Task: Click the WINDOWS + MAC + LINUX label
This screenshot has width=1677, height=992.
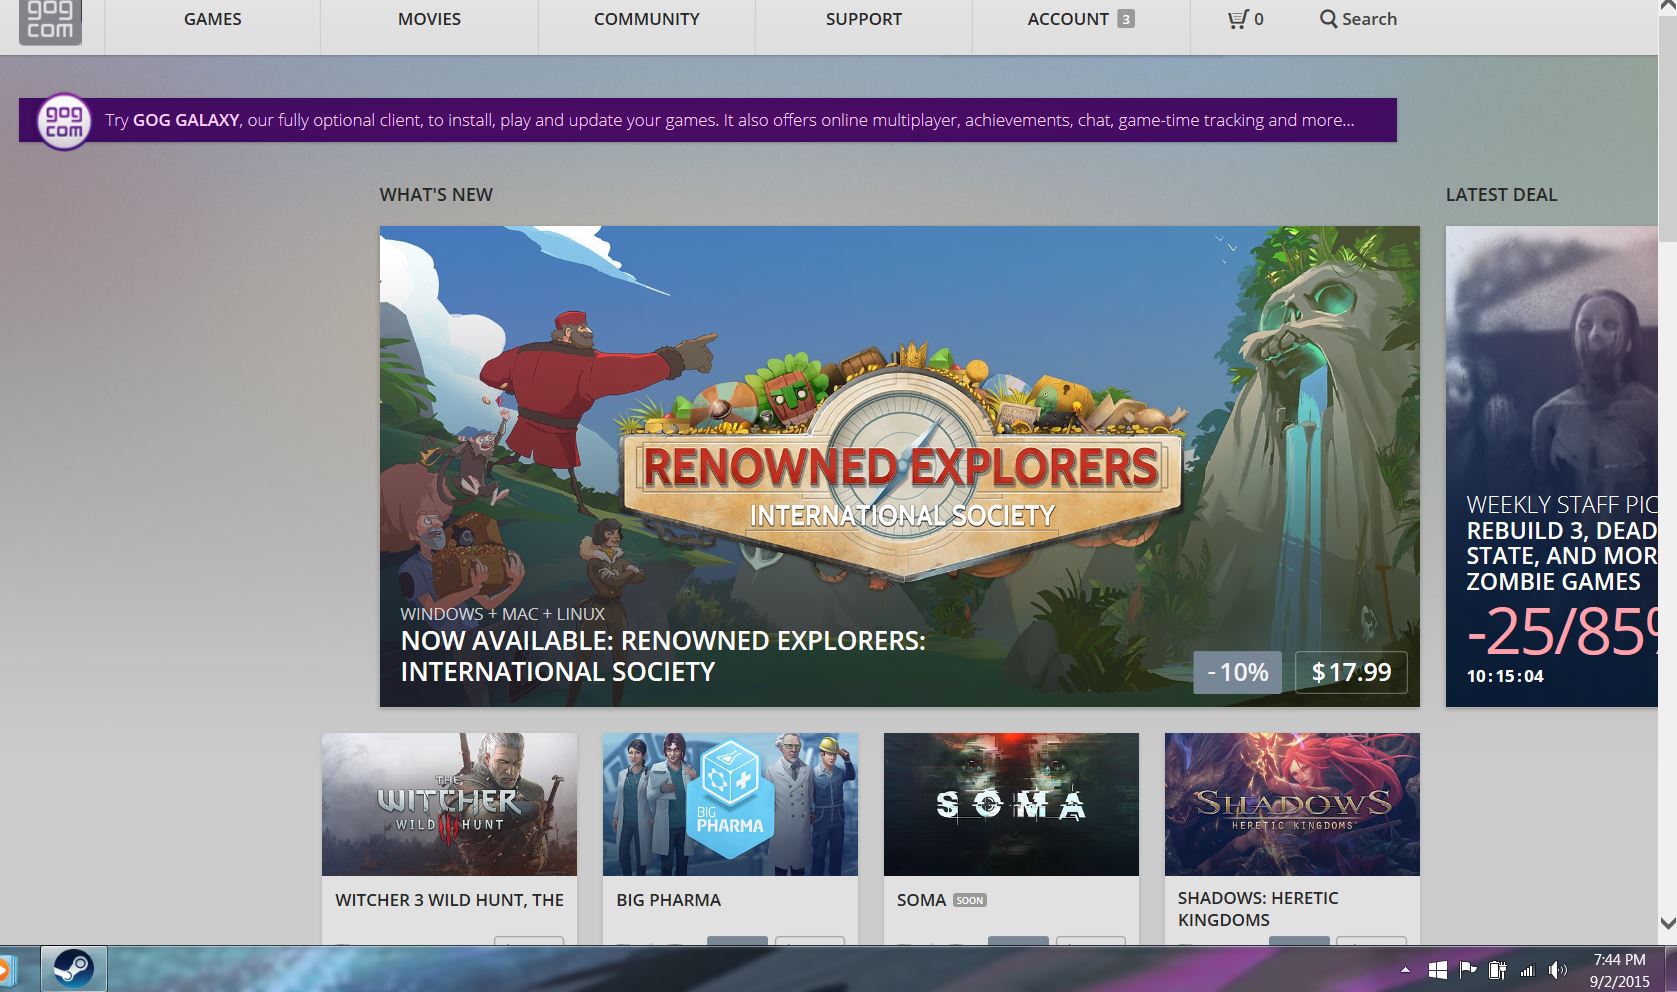Action: (502, 614)
